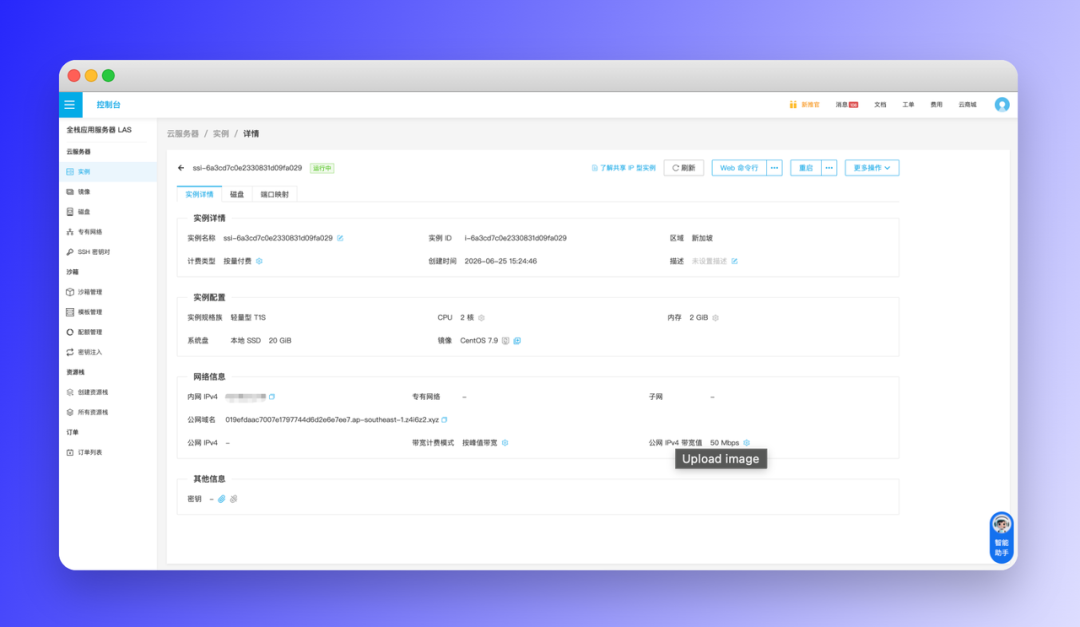The image size is (1080, 627).
Task: Click the 云服务器 breadcrumb
Action: 183,134
